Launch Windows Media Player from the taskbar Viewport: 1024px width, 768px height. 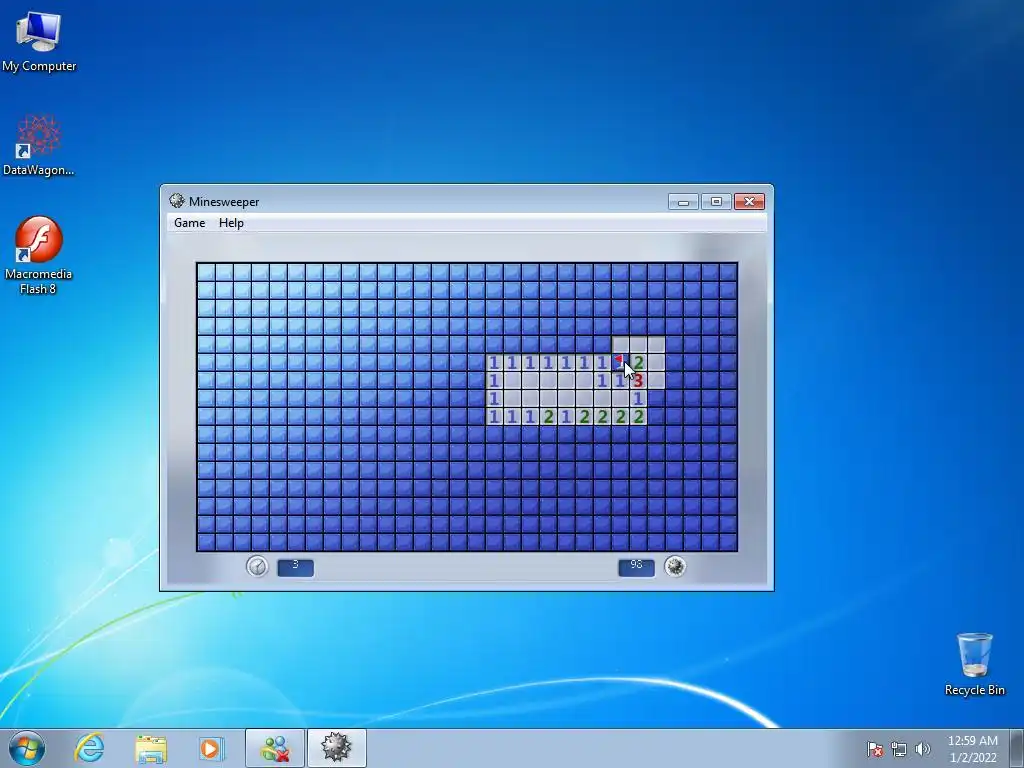click(x=211, y=748)
